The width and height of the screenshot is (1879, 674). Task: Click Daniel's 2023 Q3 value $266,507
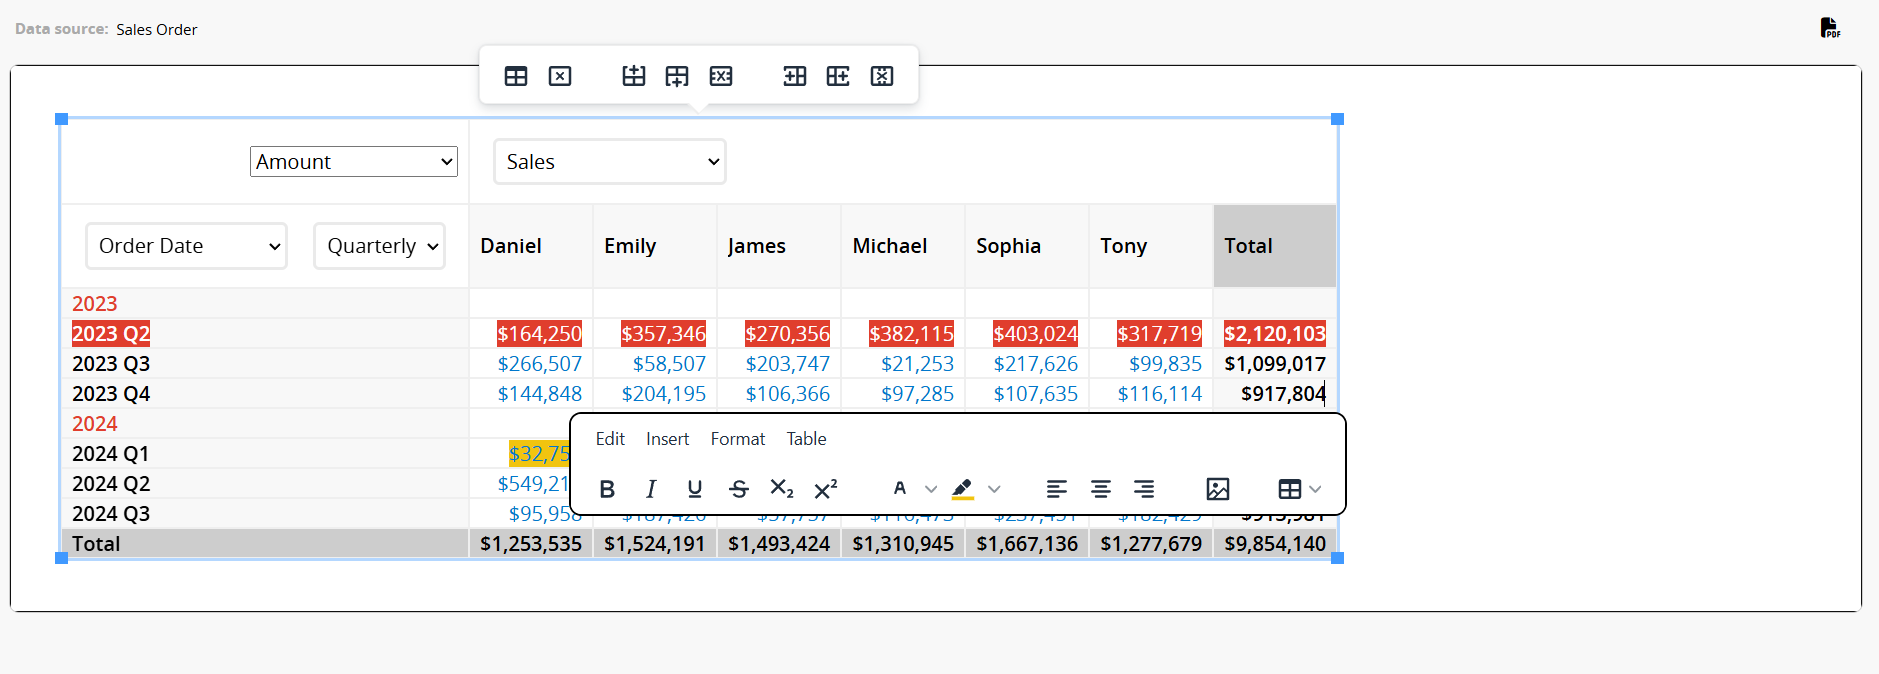[x=539, y=364]
